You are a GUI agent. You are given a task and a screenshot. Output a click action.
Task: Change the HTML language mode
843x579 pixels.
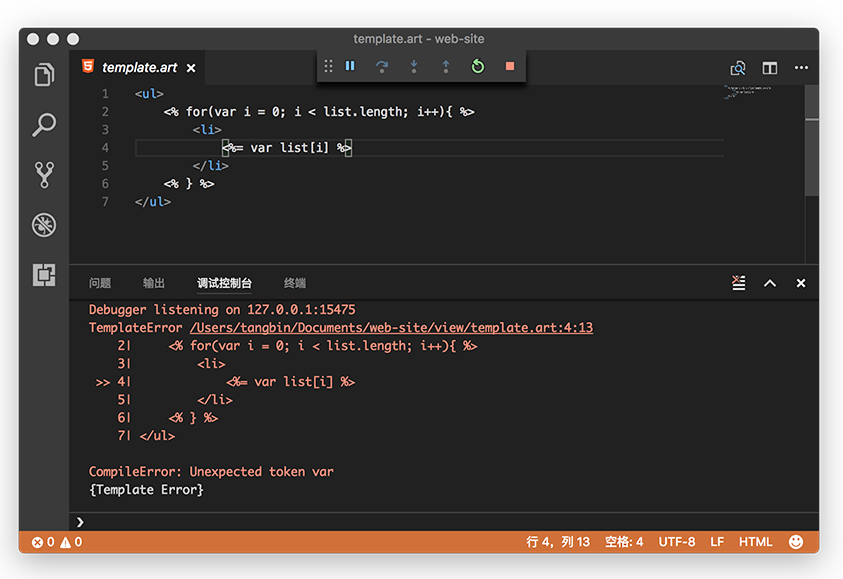pyautogui.click(x=755, y=542)
